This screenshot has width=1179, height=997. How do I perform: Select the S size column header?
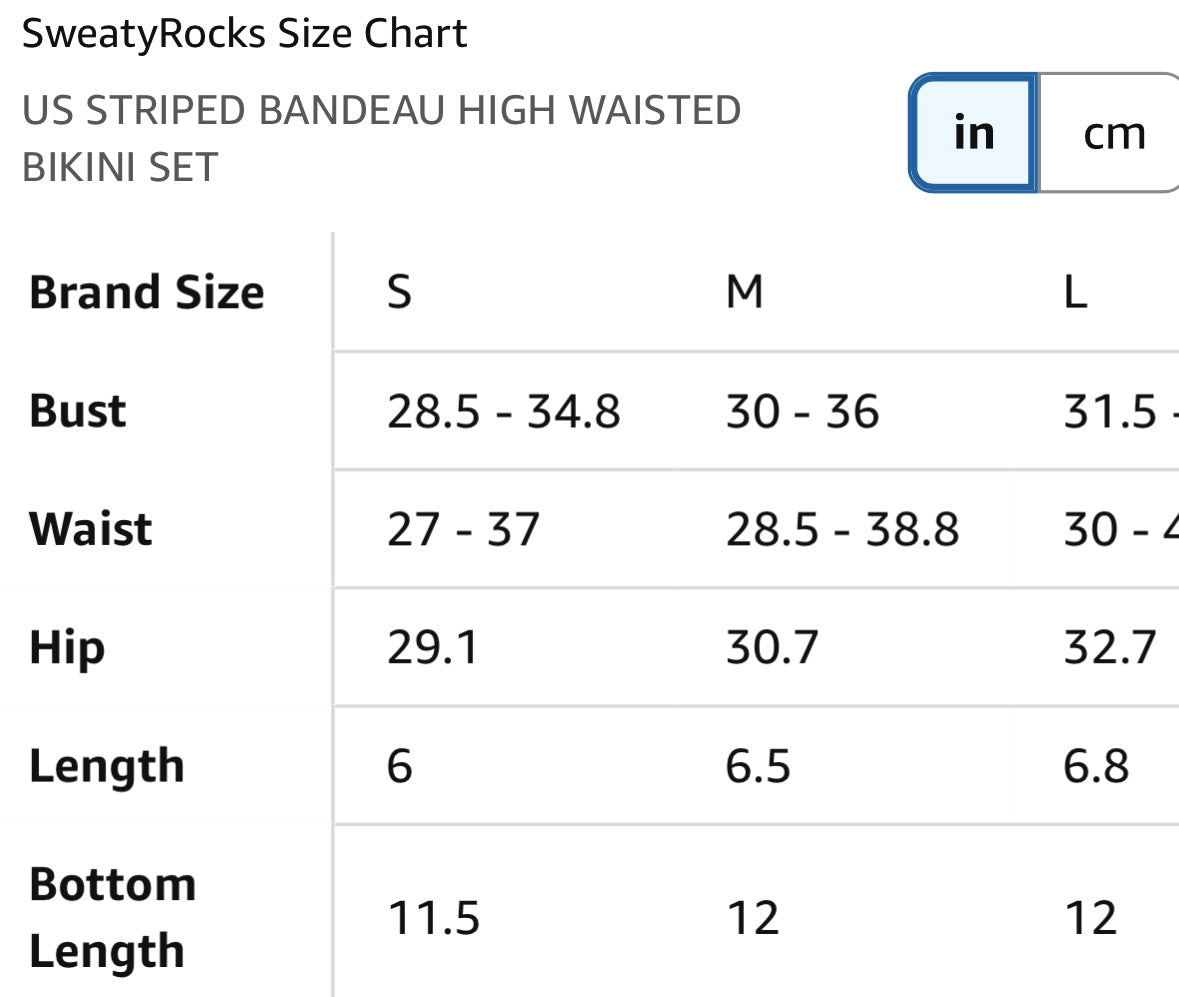point(398,292)
